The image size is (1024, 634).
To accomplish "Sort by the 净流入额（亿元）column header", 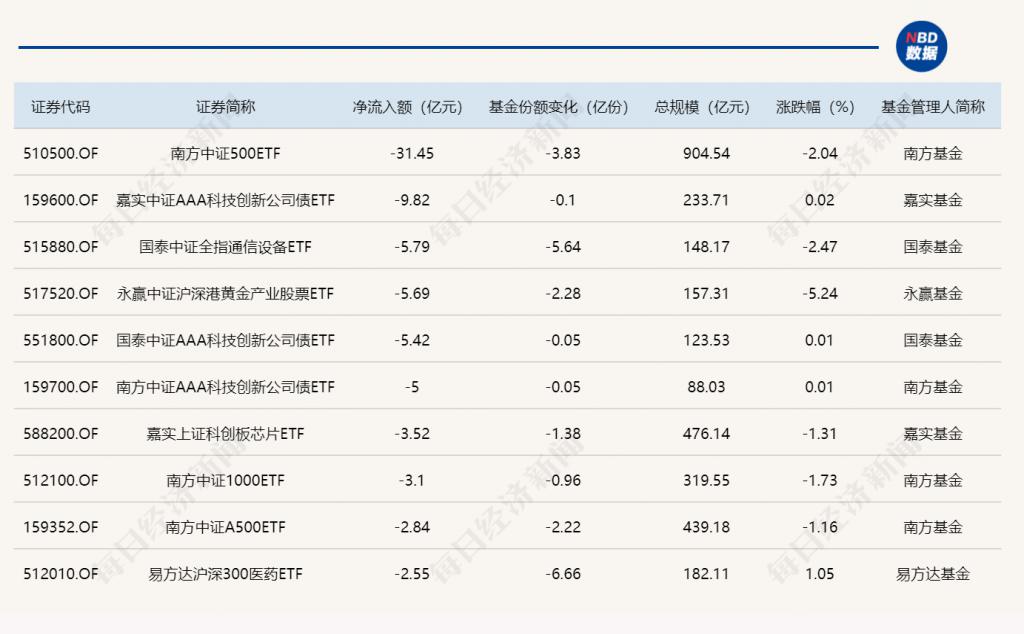I will [x=406, y=107].
